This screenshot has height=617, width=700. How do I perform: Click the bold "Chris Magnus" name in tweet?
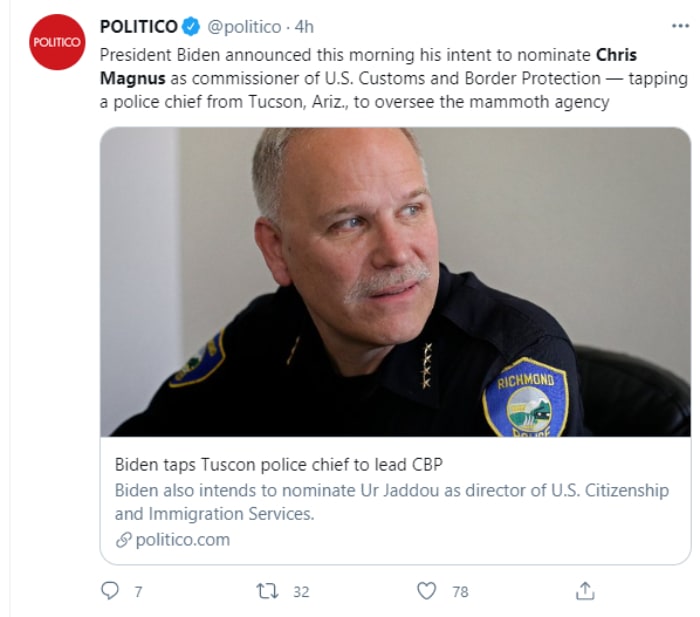(616, 54)
